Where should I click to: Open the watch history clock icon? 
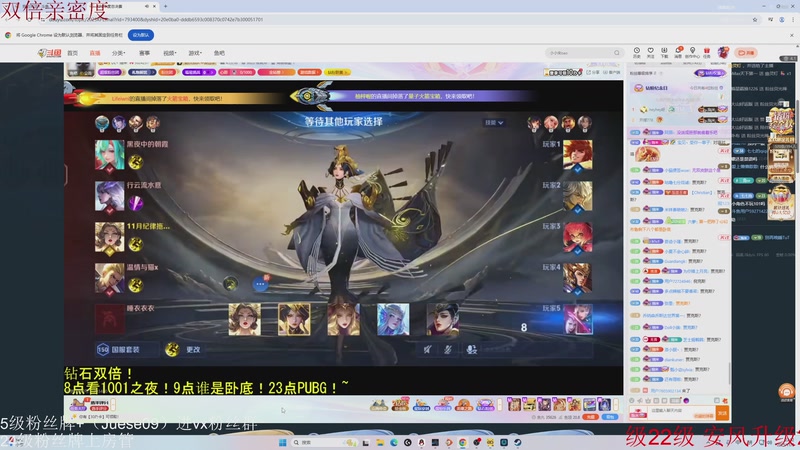coord(637,52)
